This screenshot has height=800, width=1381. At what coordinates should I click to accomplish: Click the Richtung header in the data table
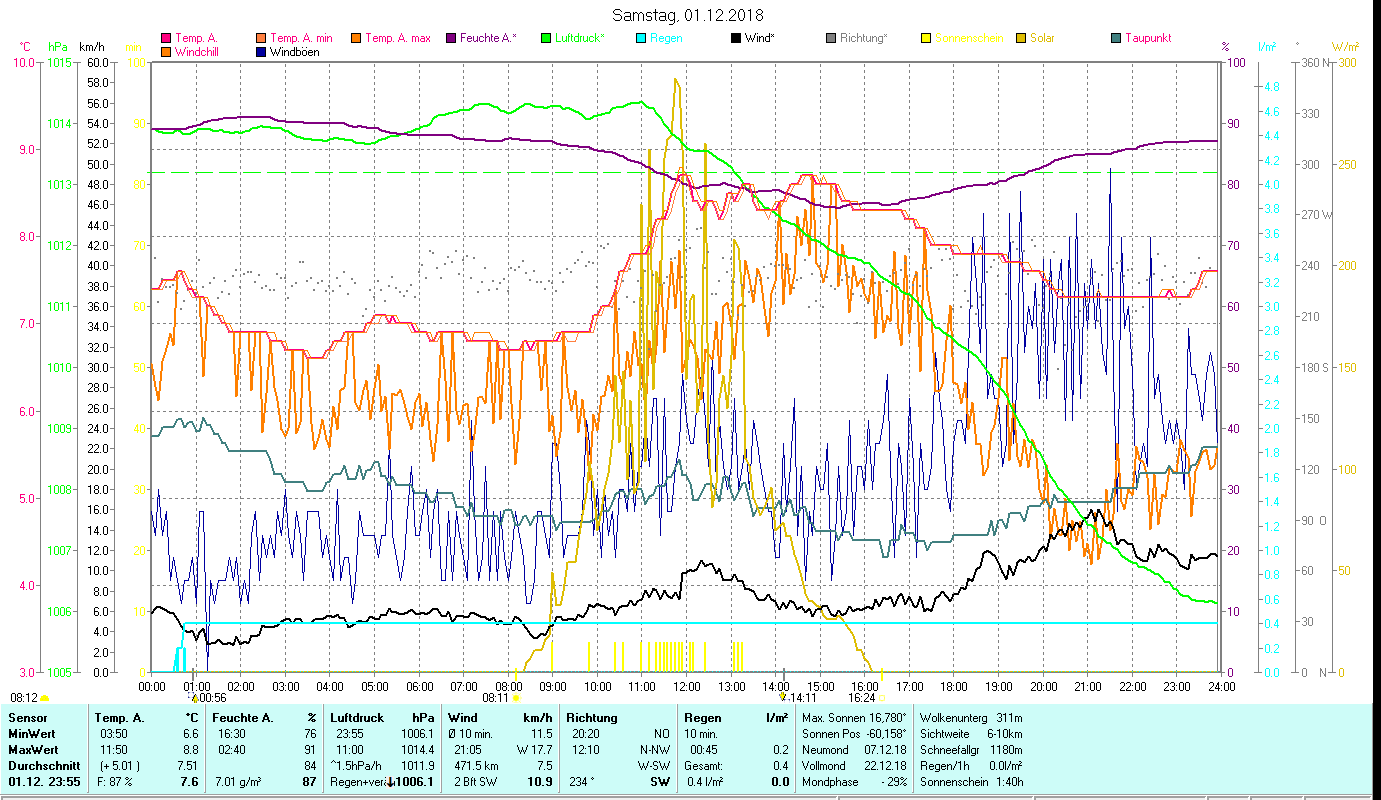[x=592, y=718]
